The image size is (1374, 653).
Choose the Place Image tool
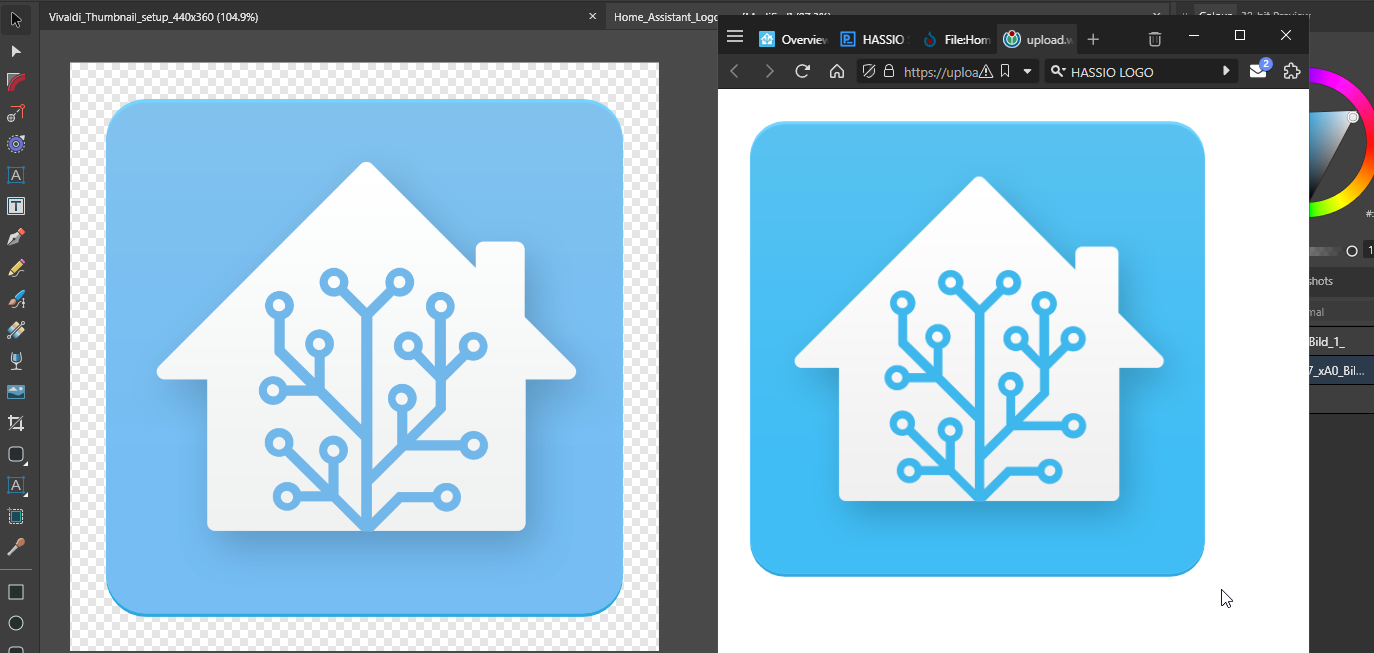point(16,392)
